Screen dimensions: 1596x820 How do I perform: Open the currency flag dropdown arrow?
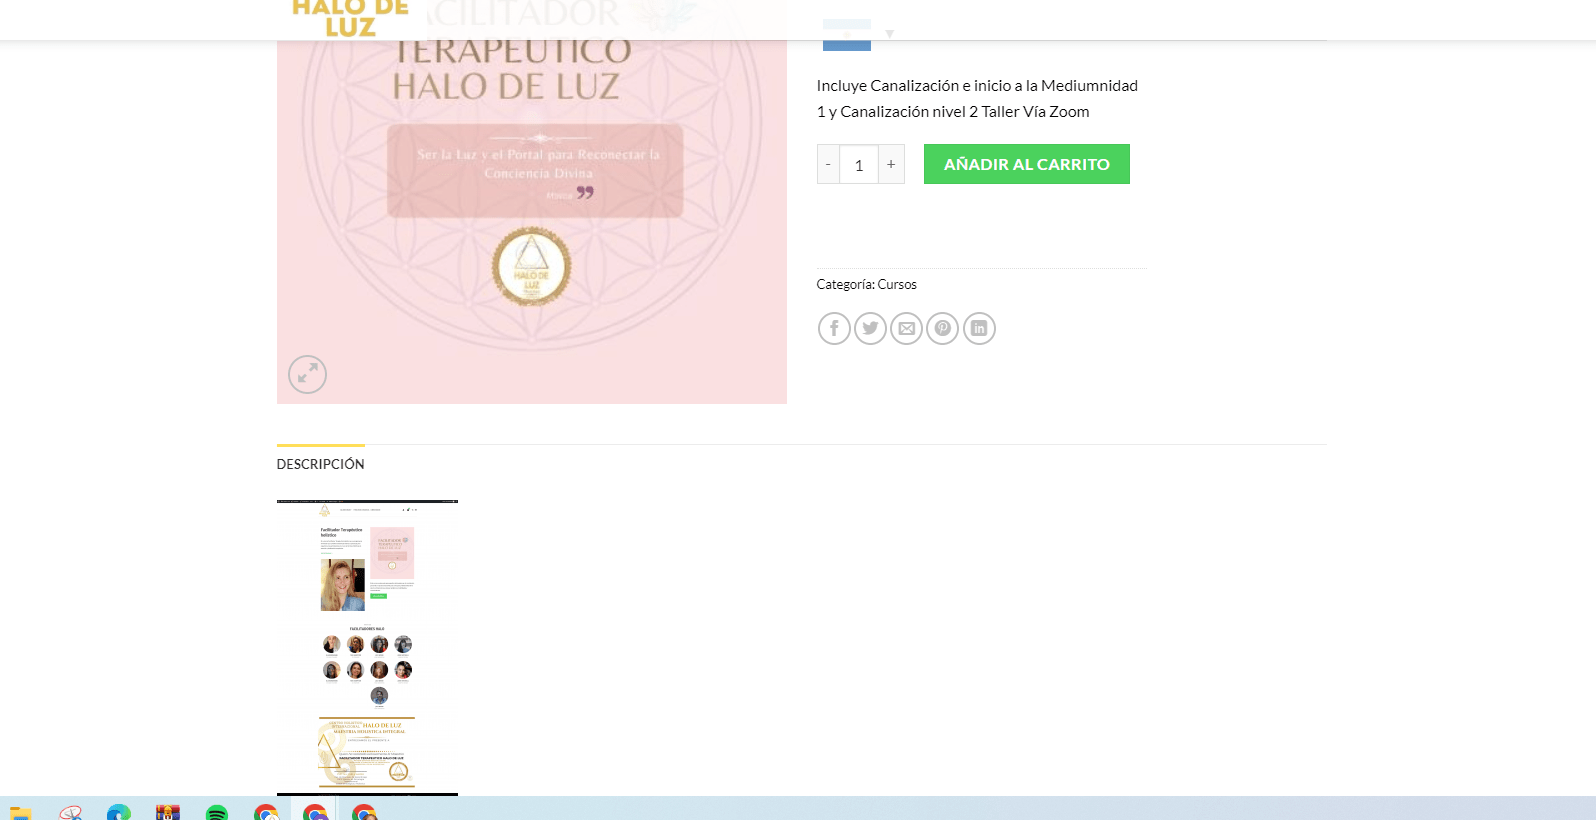click(889, 34)
